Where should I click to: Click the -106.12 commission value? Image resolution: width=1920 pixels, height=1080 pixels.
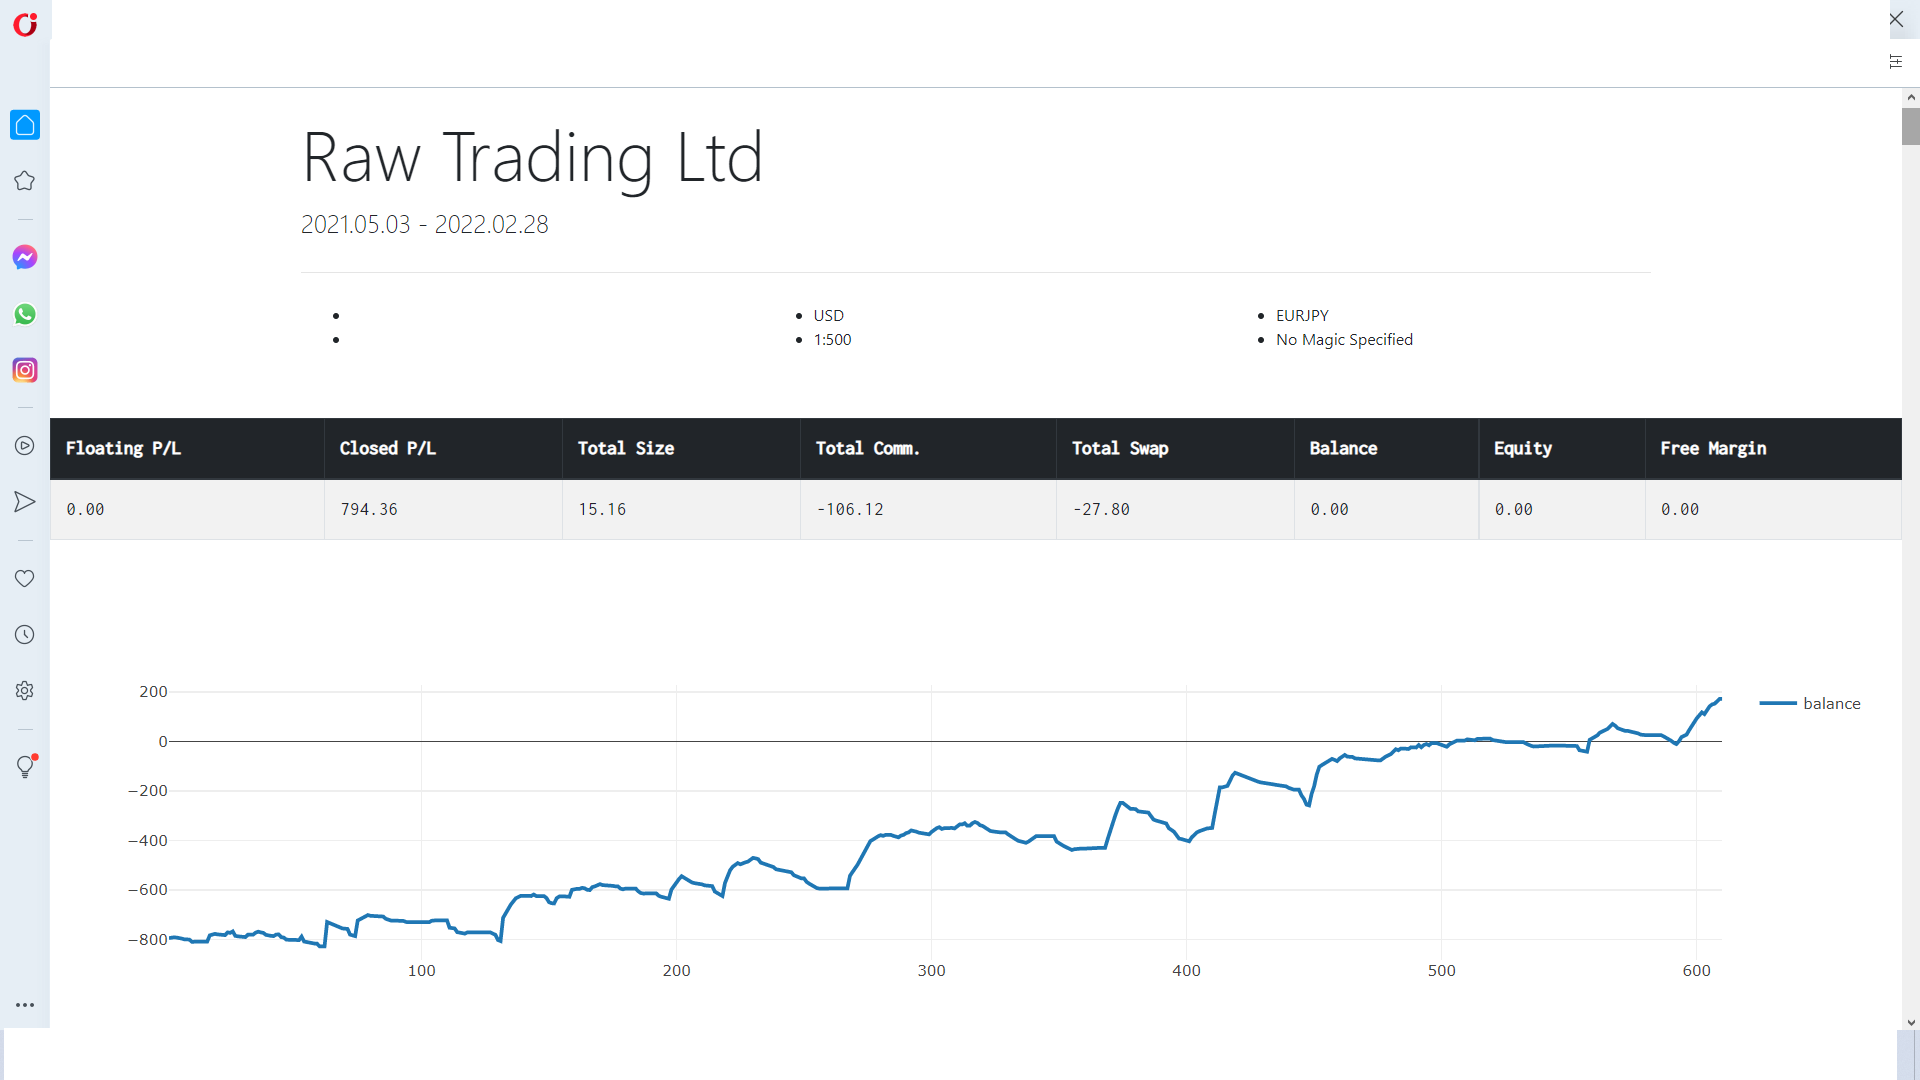(850, 509)
